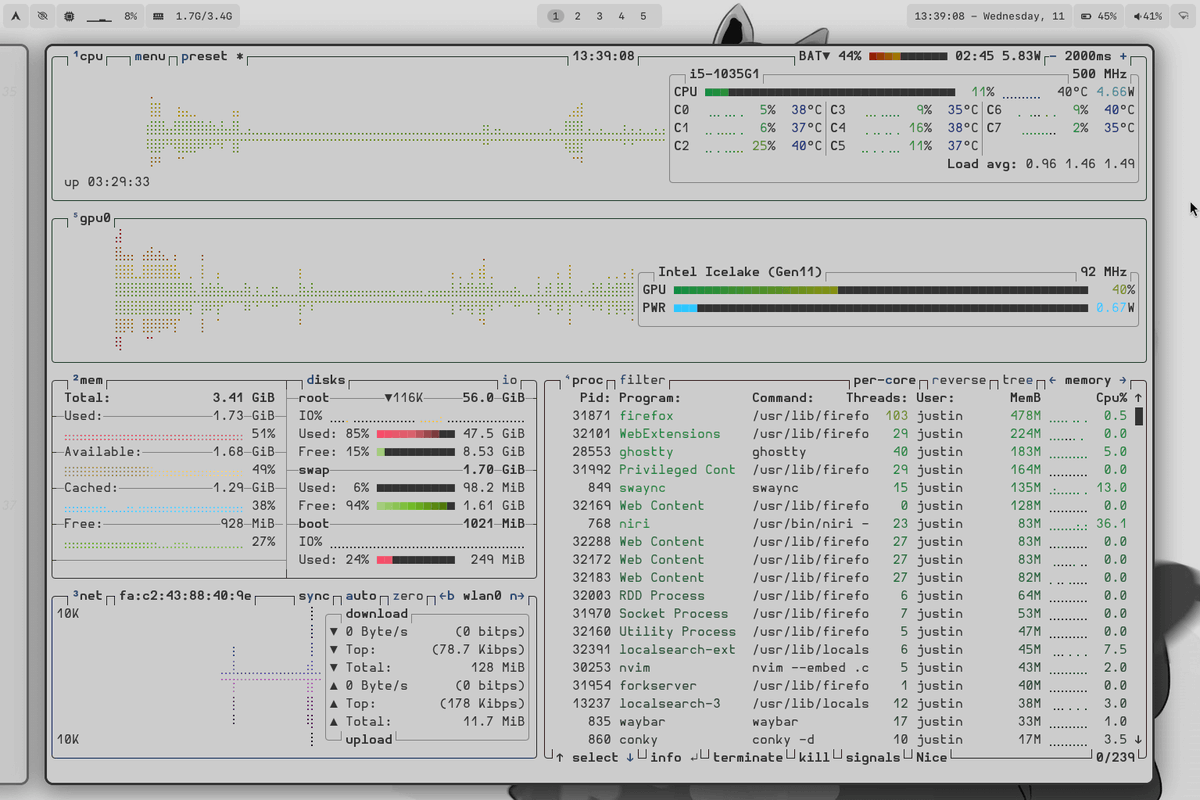This screenshot has height=800, width=1200.
Task: Switch to workspace 5
Action: tap(643, 16)
